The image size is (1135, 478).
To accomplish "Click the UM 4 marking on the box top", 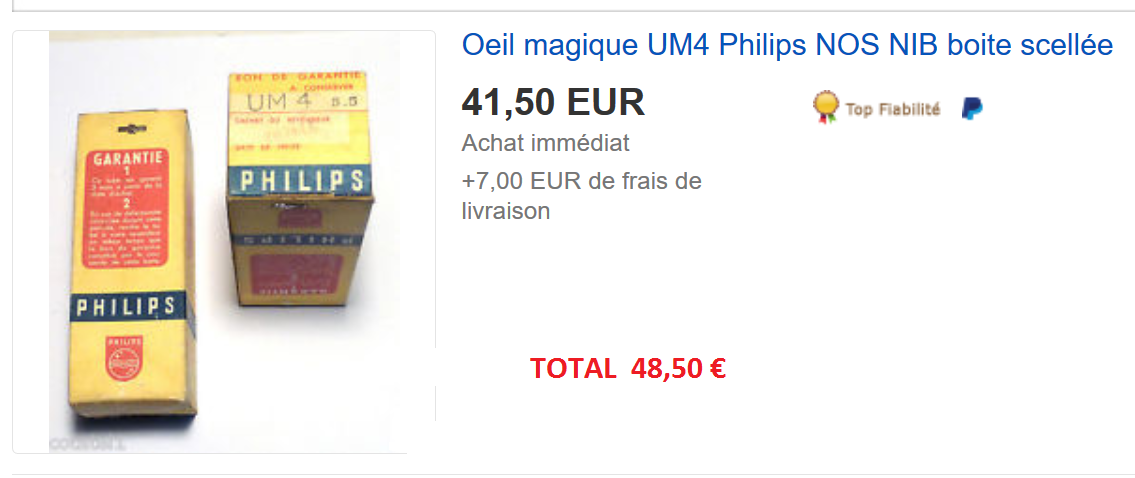I will (x=278, y=101).
